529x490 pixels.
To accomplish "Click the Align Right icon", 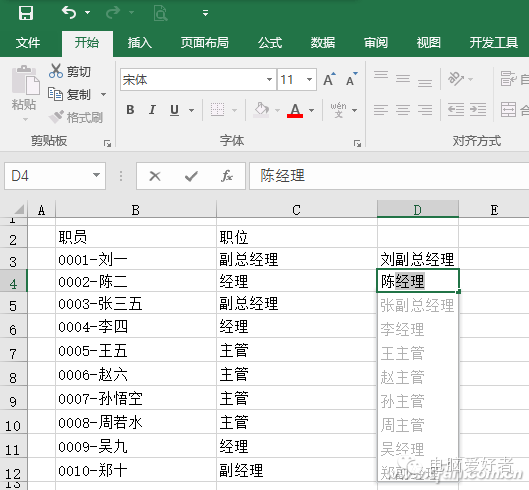I will 425,110.
